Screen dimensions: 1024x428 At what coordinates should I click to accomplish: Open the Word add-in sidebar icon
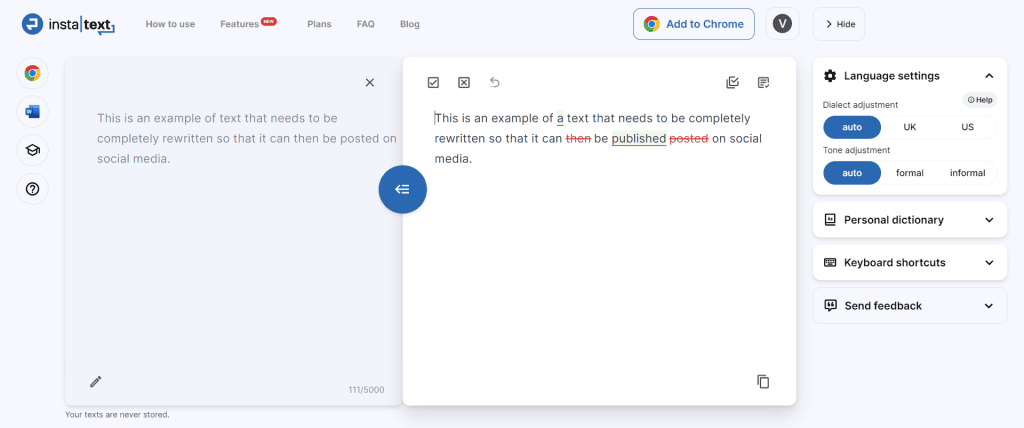[x=33, y=112]
